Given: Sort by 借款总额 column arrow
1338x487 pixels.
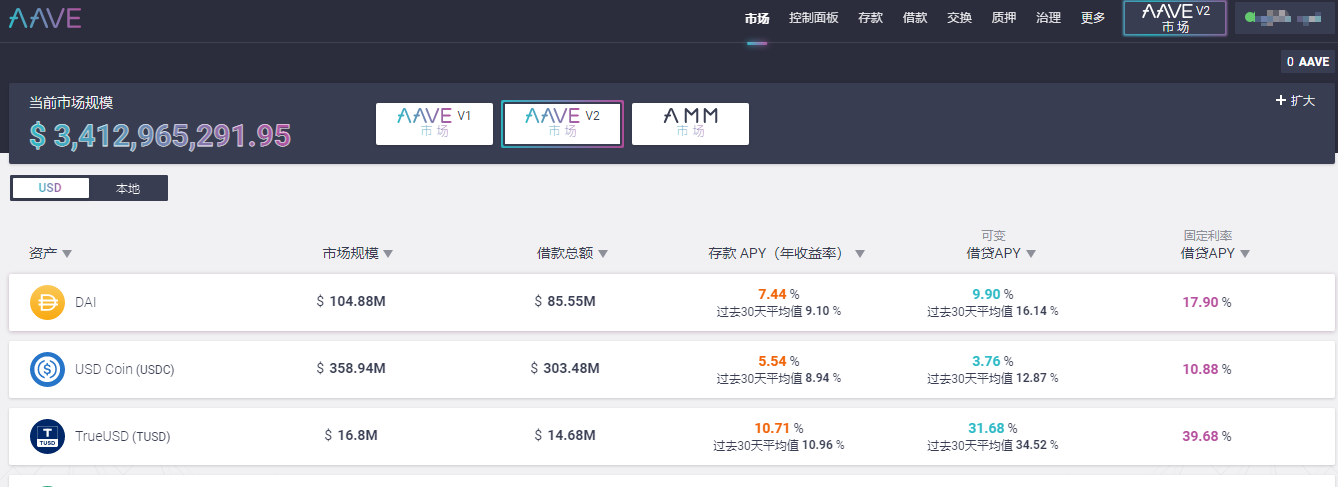Looking at the screenshot, I should [x=603, y=254].
